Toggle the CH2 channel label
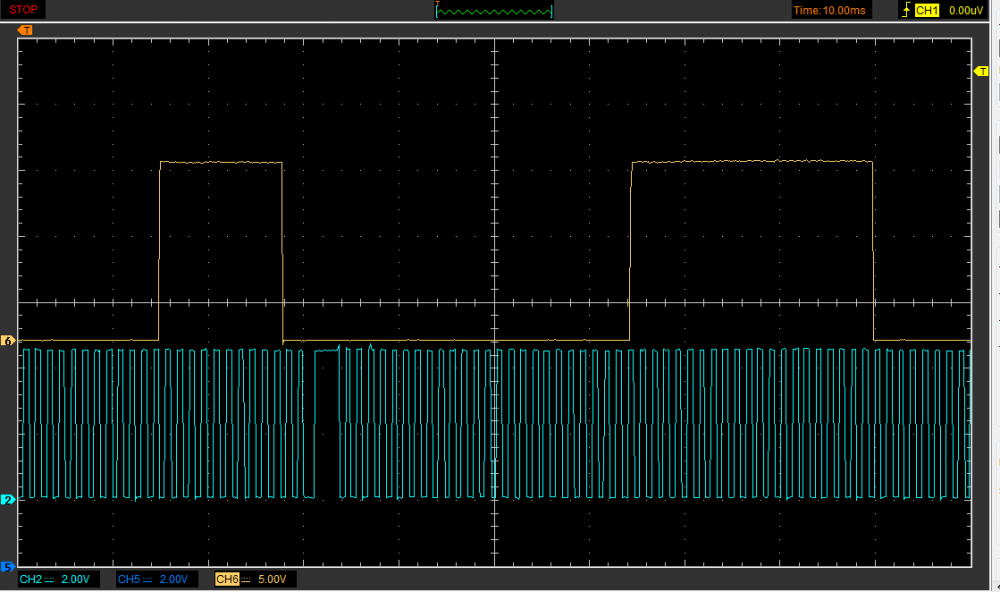The height and width of the screenshot is (592, 1000). [30, 580]
